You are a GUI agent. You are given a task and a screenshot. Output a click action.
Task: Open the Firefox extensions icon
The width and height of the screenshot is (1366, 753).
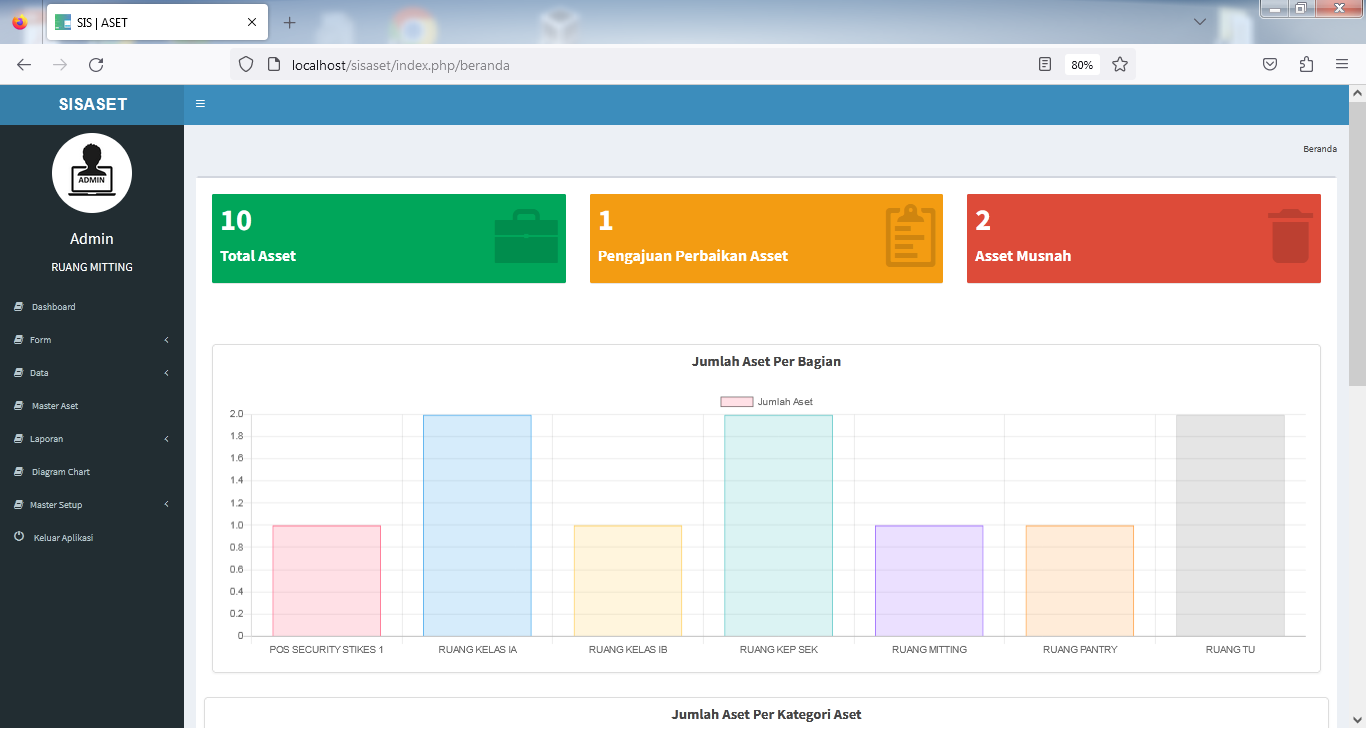(x=1306, y=65)
